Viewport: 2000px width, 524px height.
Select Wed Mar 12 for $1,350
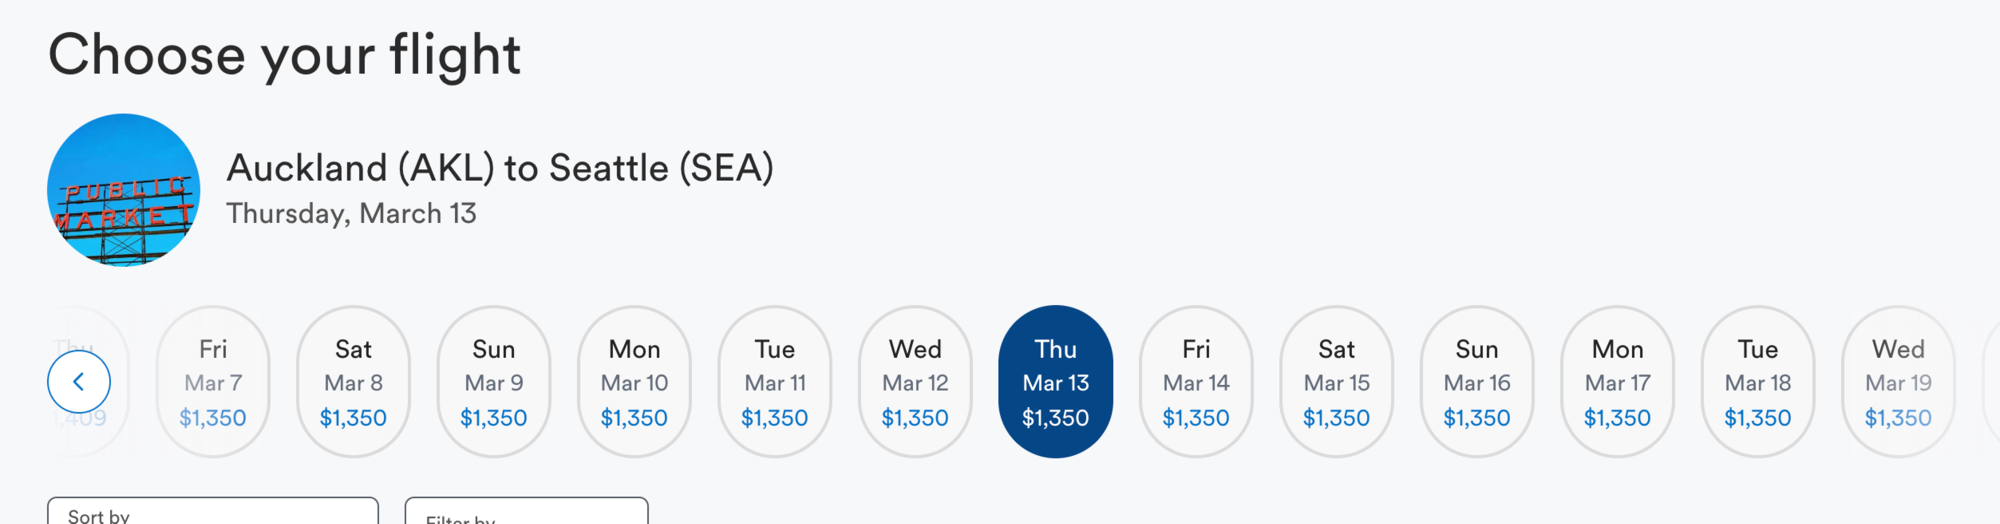[x=915, y=382]
